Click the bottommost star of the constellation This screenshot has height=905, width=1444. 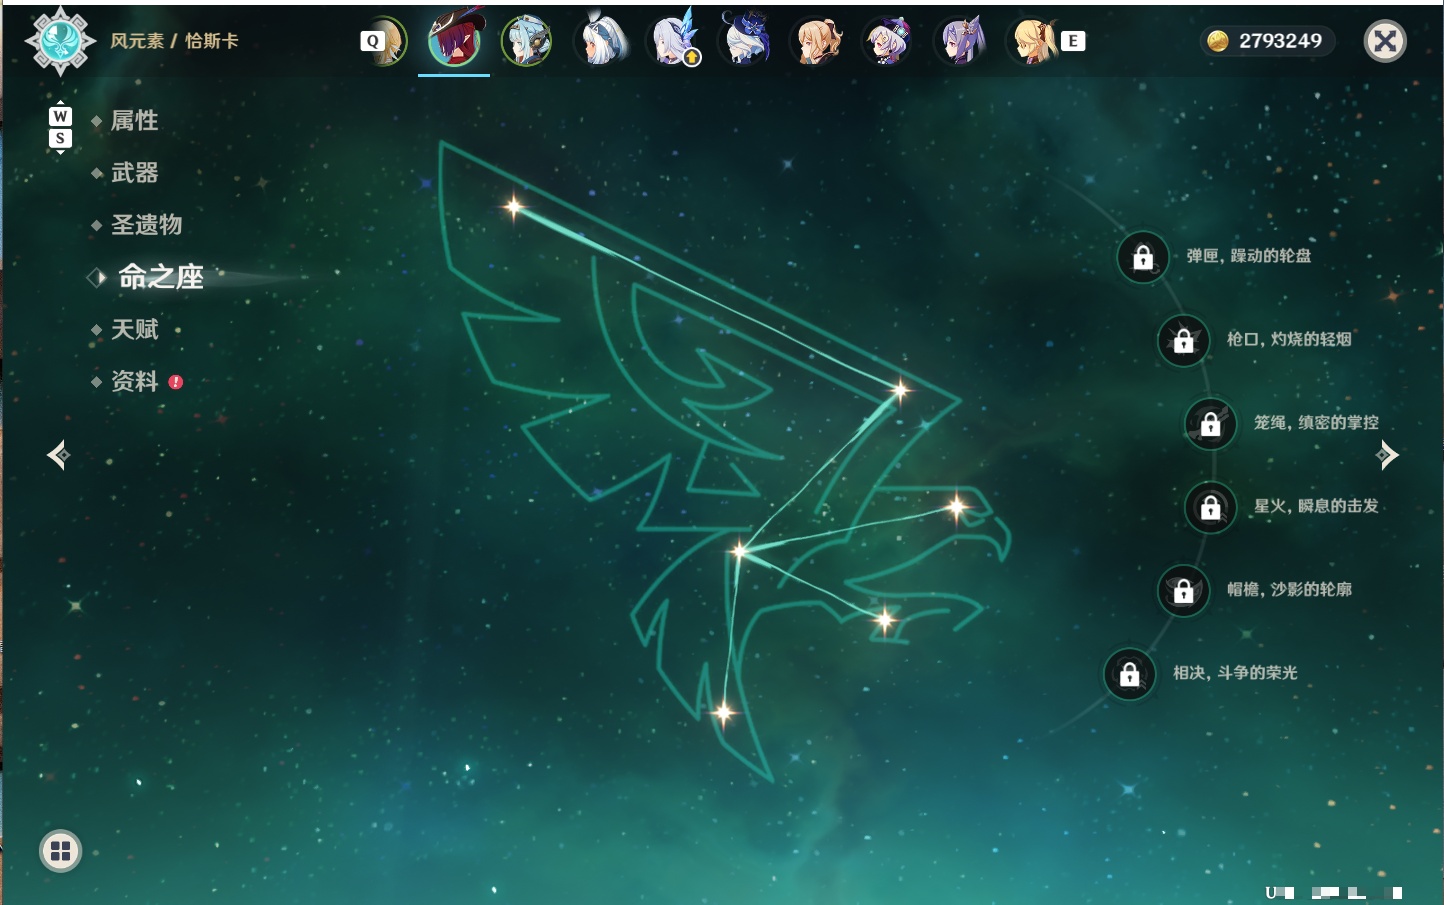724,712
